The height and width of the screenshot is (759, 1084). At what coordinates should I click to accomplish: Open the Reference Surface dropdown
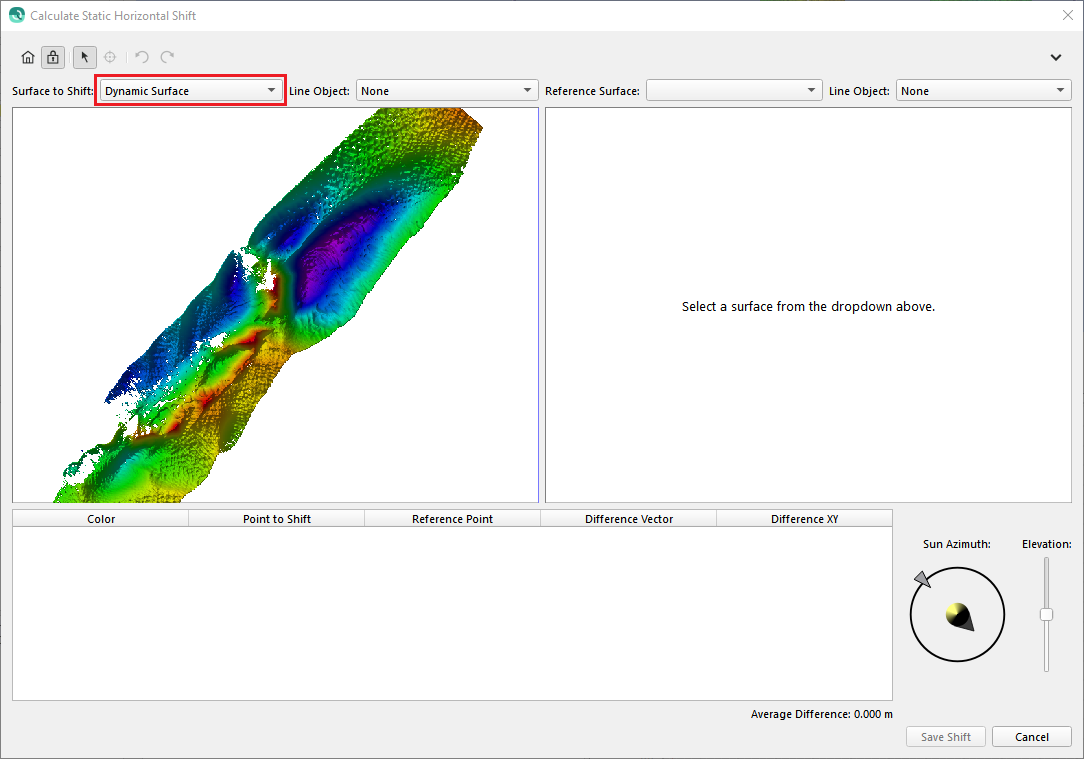[734, 91]
